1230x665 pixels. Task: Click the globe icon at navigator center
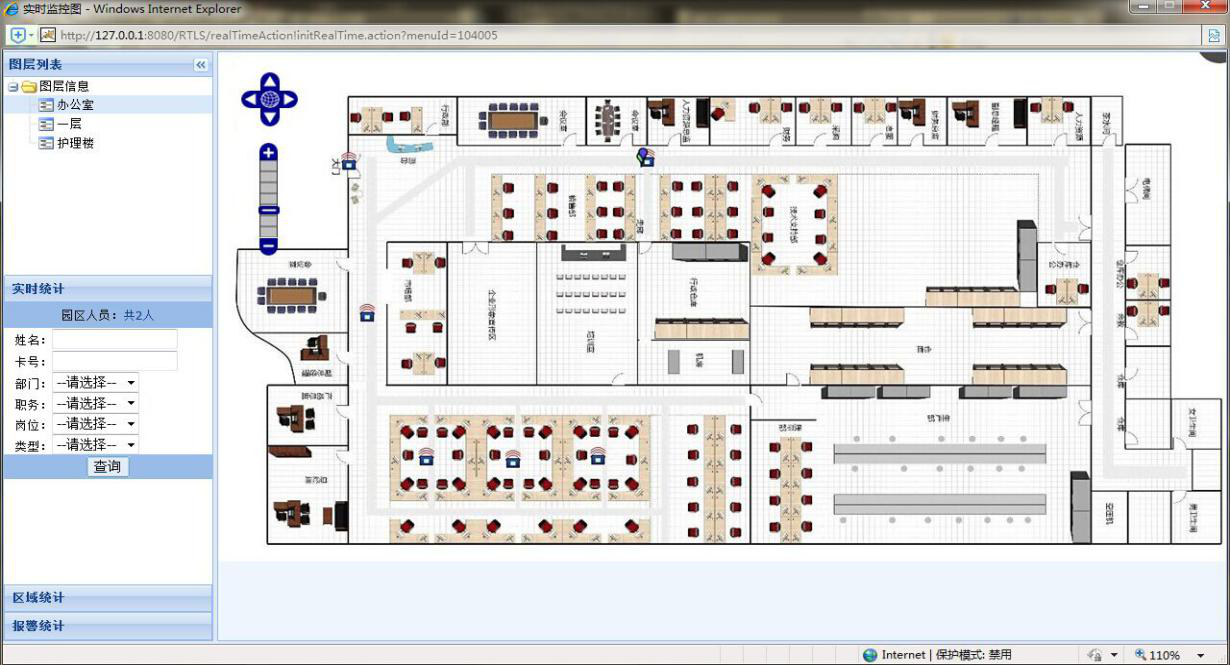(269, 100)
